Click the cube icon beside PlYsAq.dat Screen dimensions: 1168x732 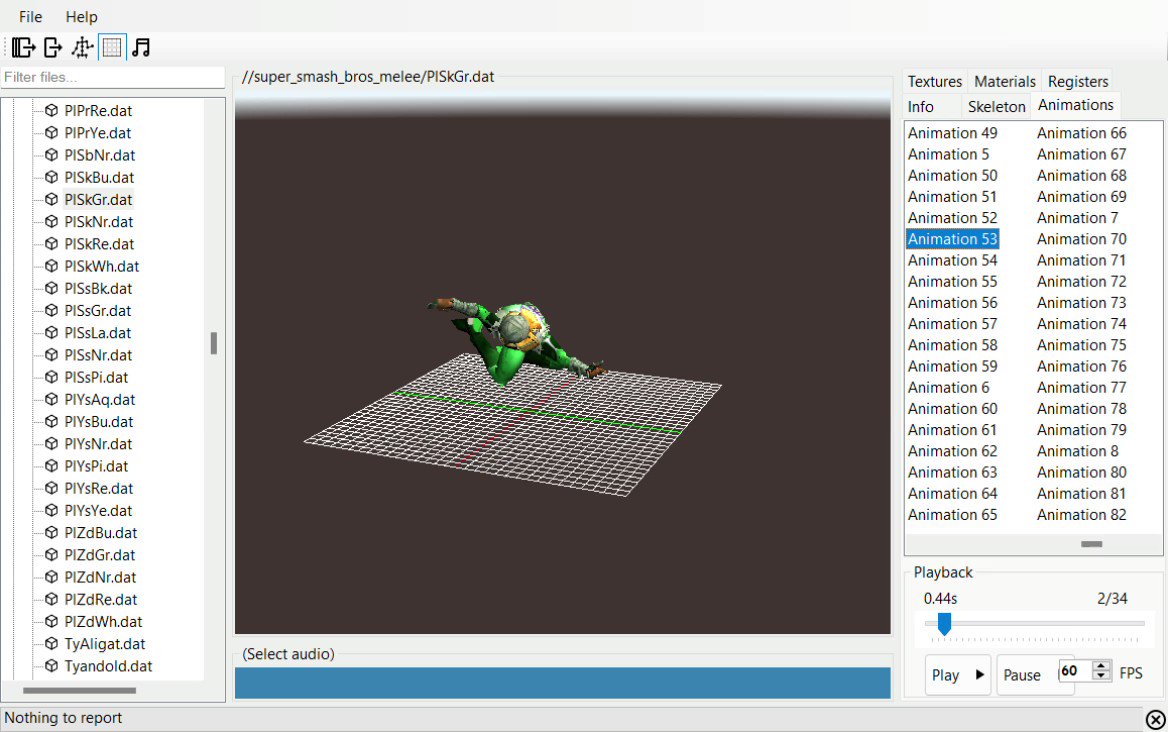(x=51, y=399)
